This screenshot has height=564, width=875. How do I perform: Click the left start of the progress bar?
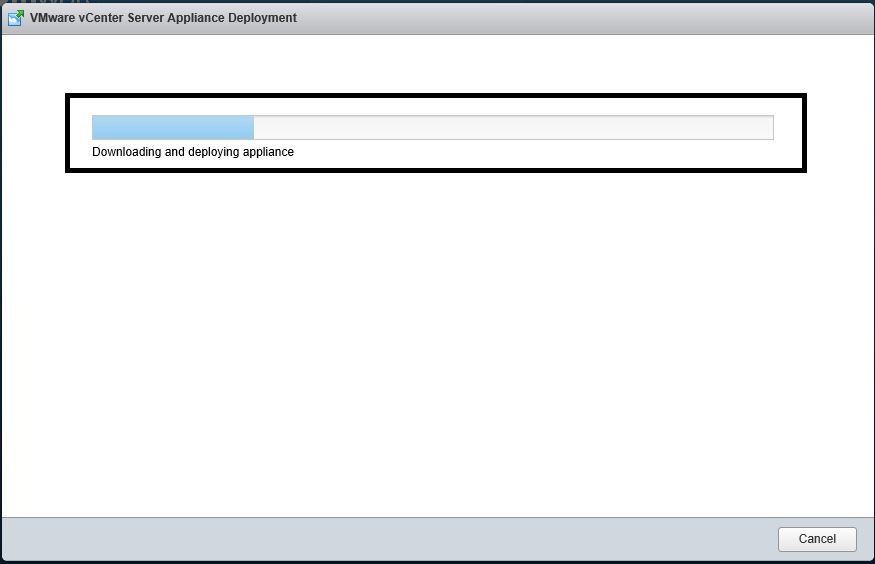click(x=96, y=127)
